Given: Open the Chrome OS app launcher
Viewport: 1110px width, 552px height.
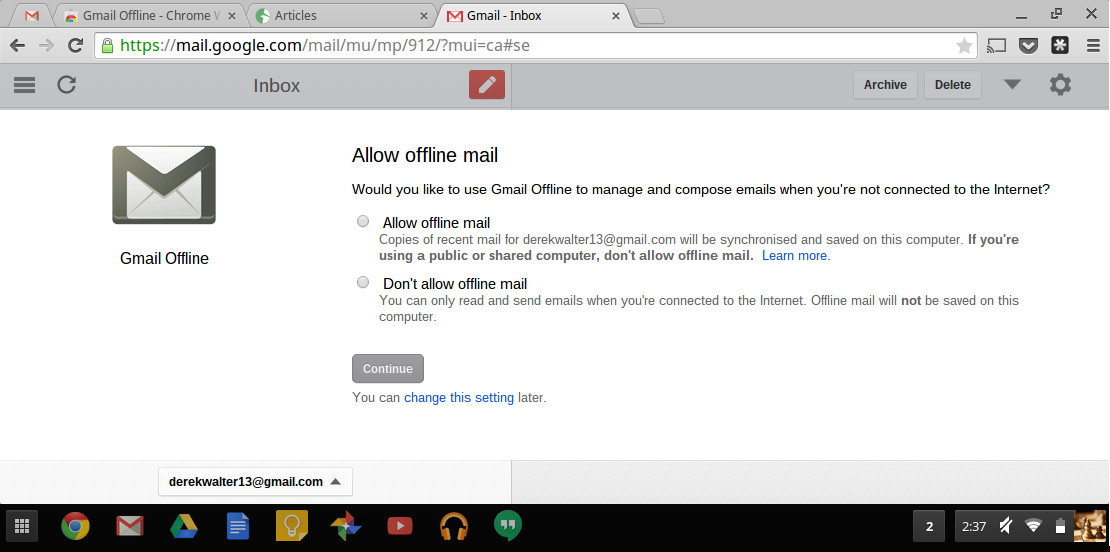Looking at the screenshot, I should coord(22,525).
